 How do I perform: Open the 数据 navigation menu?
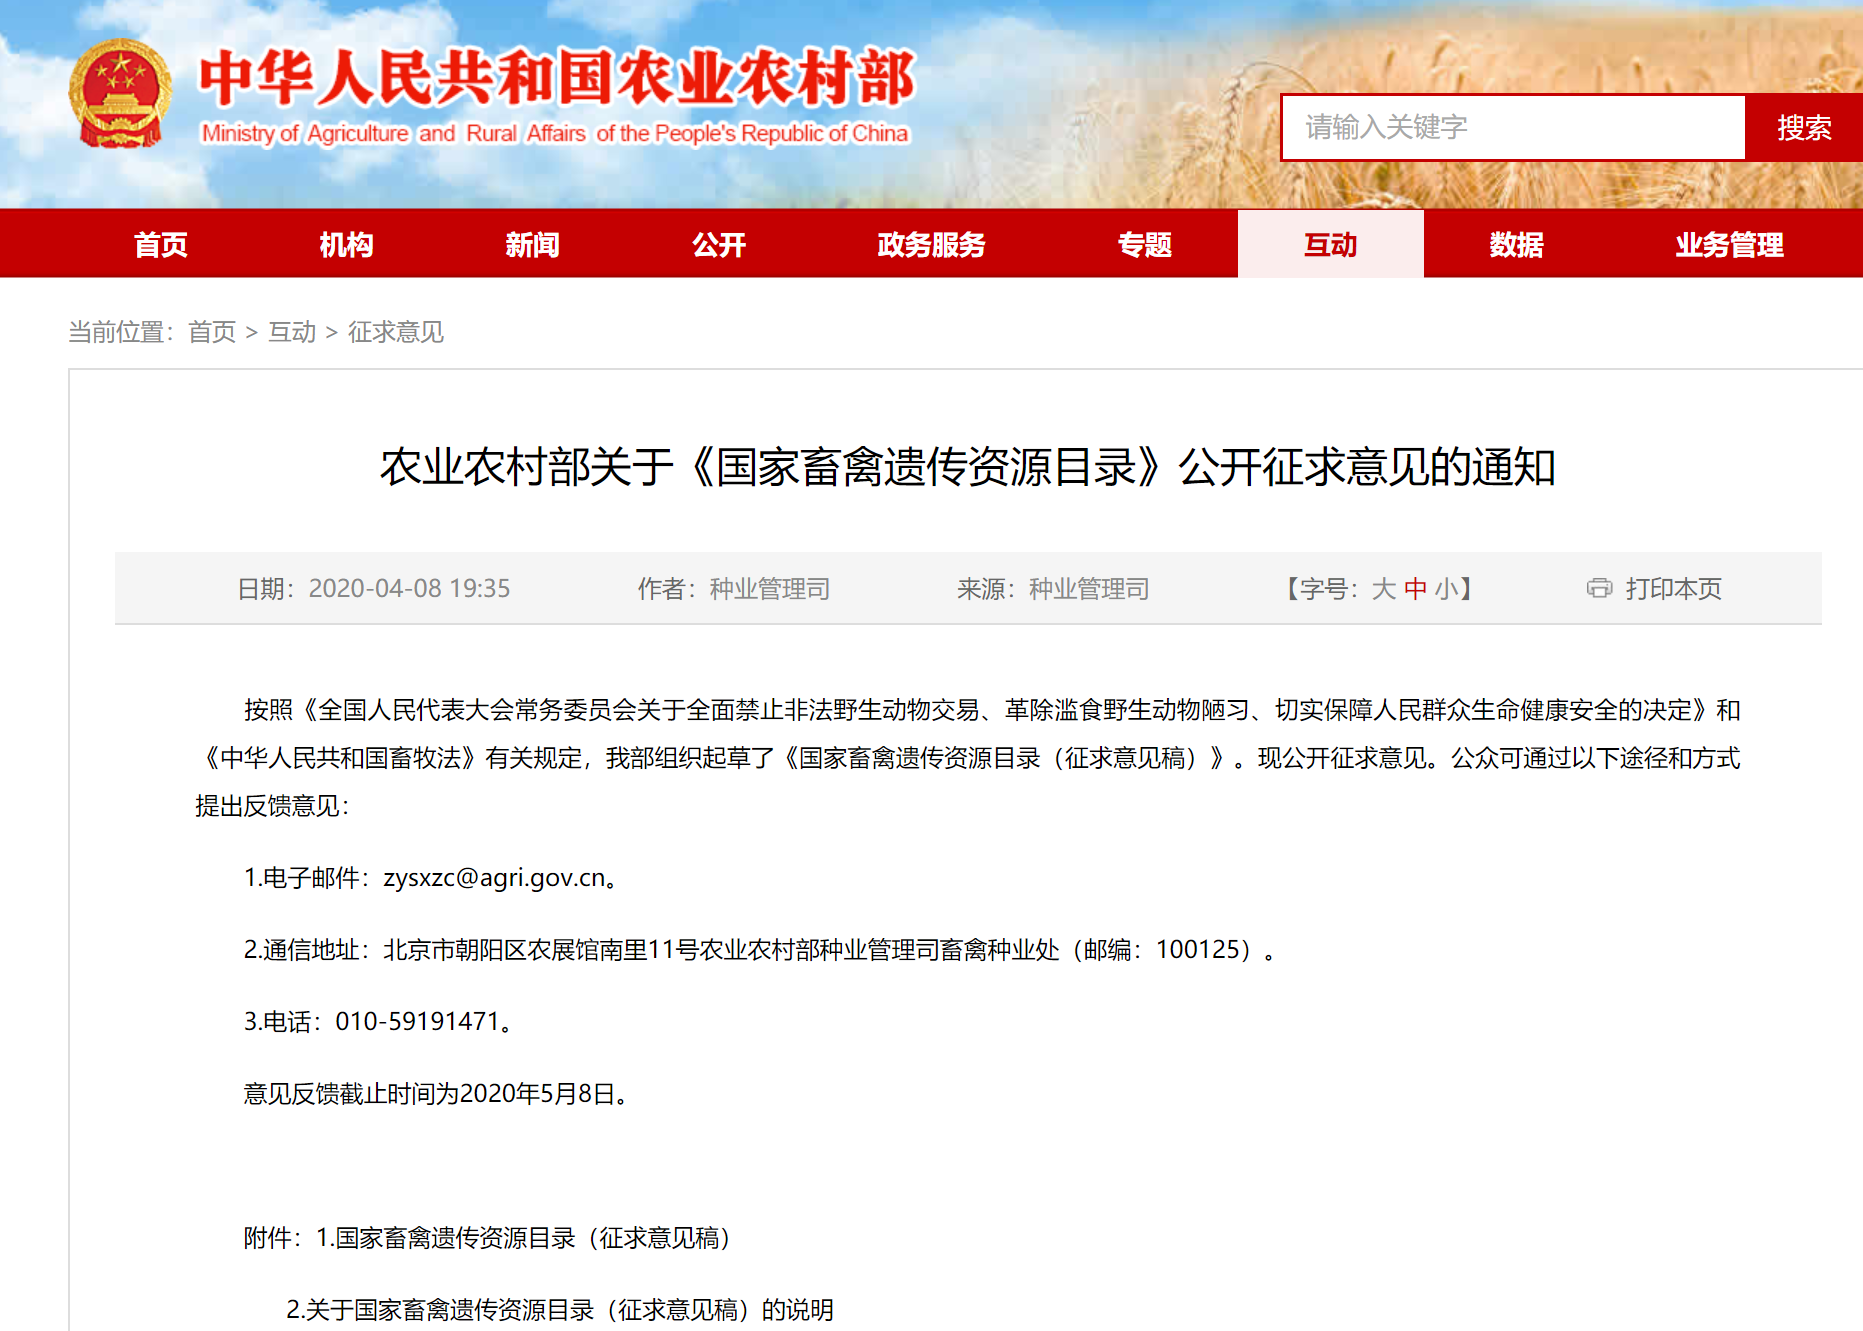pyautogui.click(x=1516, y=244)
